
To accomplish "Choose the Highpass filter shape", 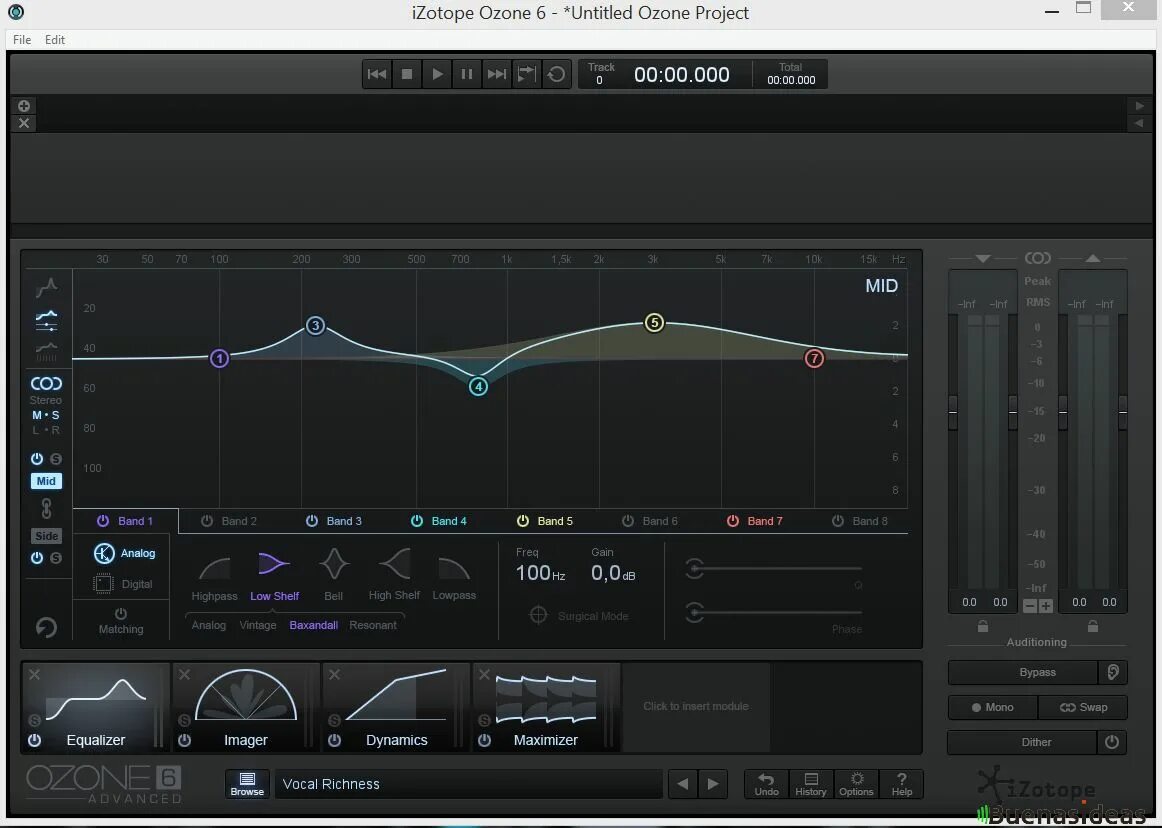I will click(x=214, y=578).
